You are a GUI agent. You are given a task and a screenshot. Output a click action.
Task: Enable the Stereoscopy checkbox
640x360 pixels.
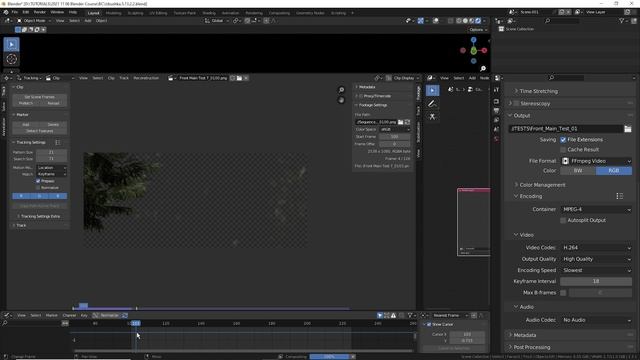[516, 104]
